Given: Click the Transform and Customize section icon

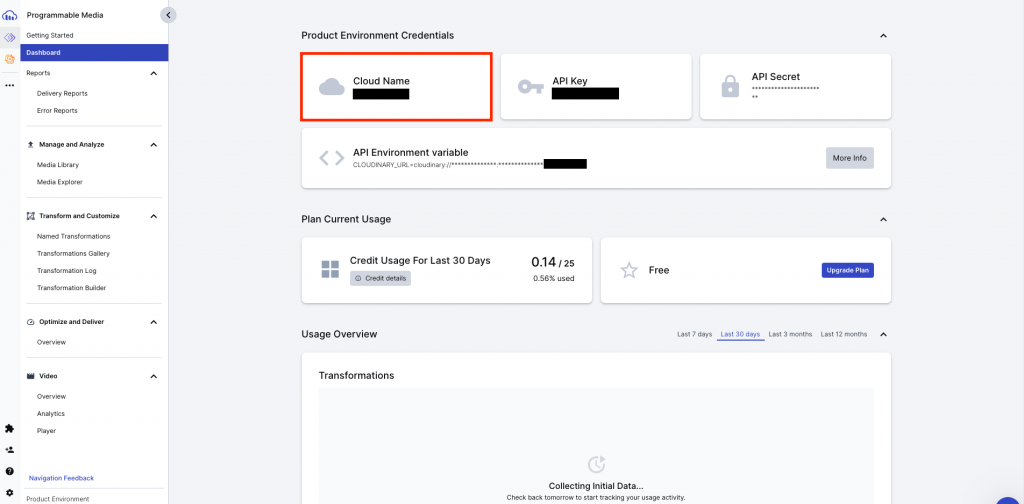Looking at the screenshot, I should click(30, 216).
